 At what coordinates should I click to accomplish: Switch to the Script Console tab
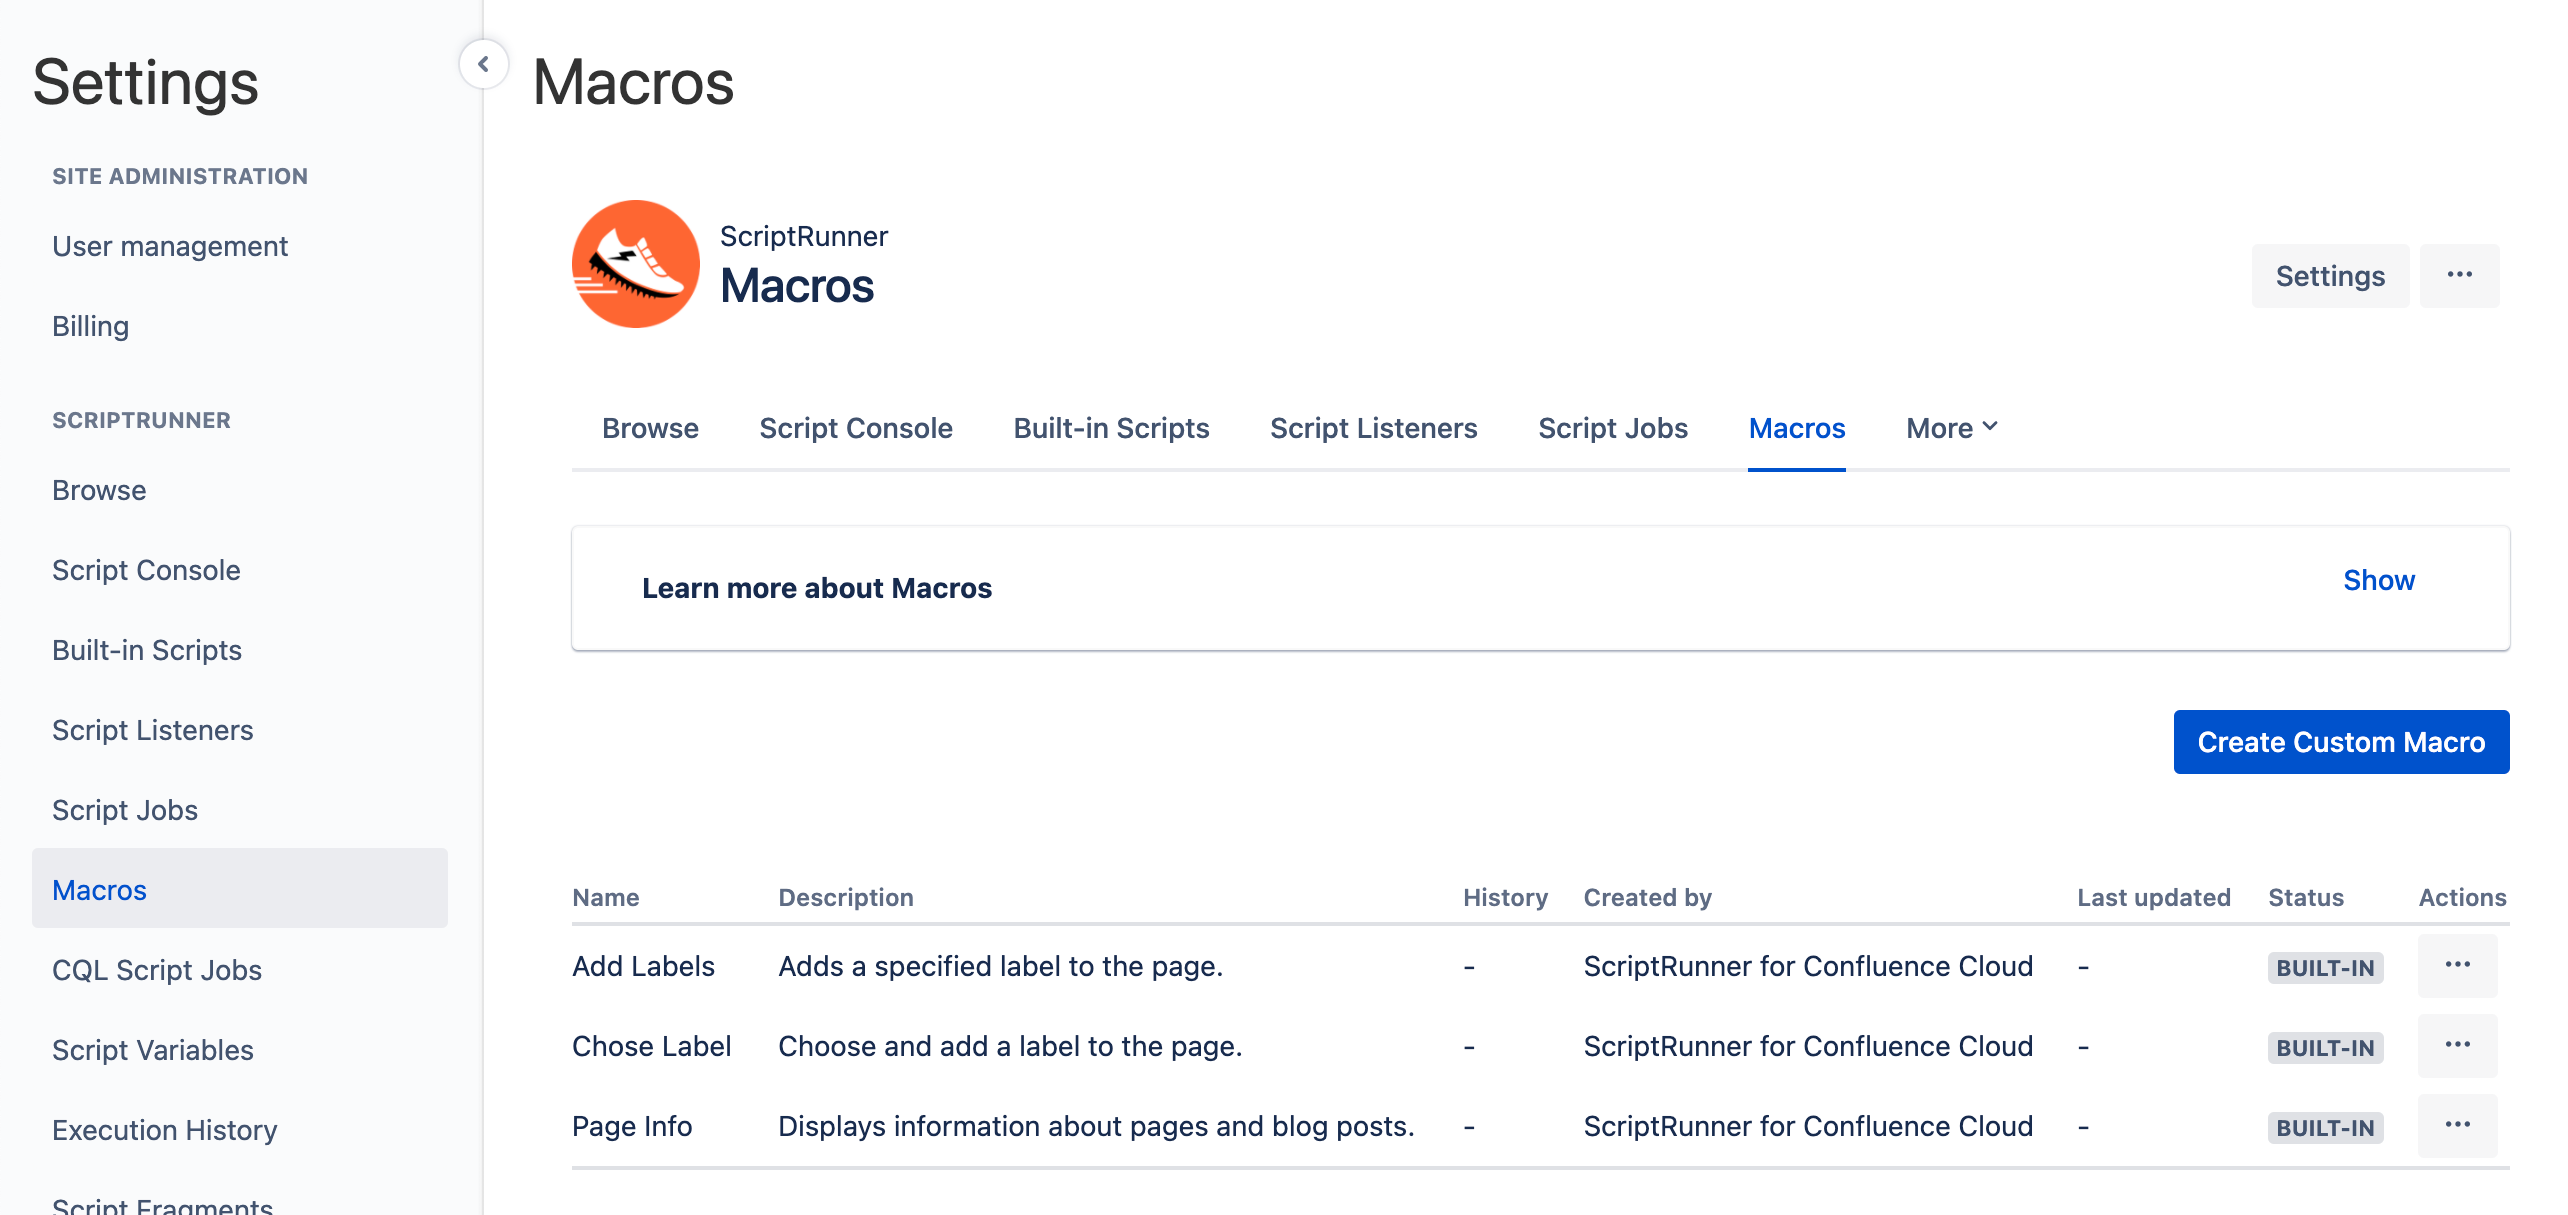[x=856, y=428]
